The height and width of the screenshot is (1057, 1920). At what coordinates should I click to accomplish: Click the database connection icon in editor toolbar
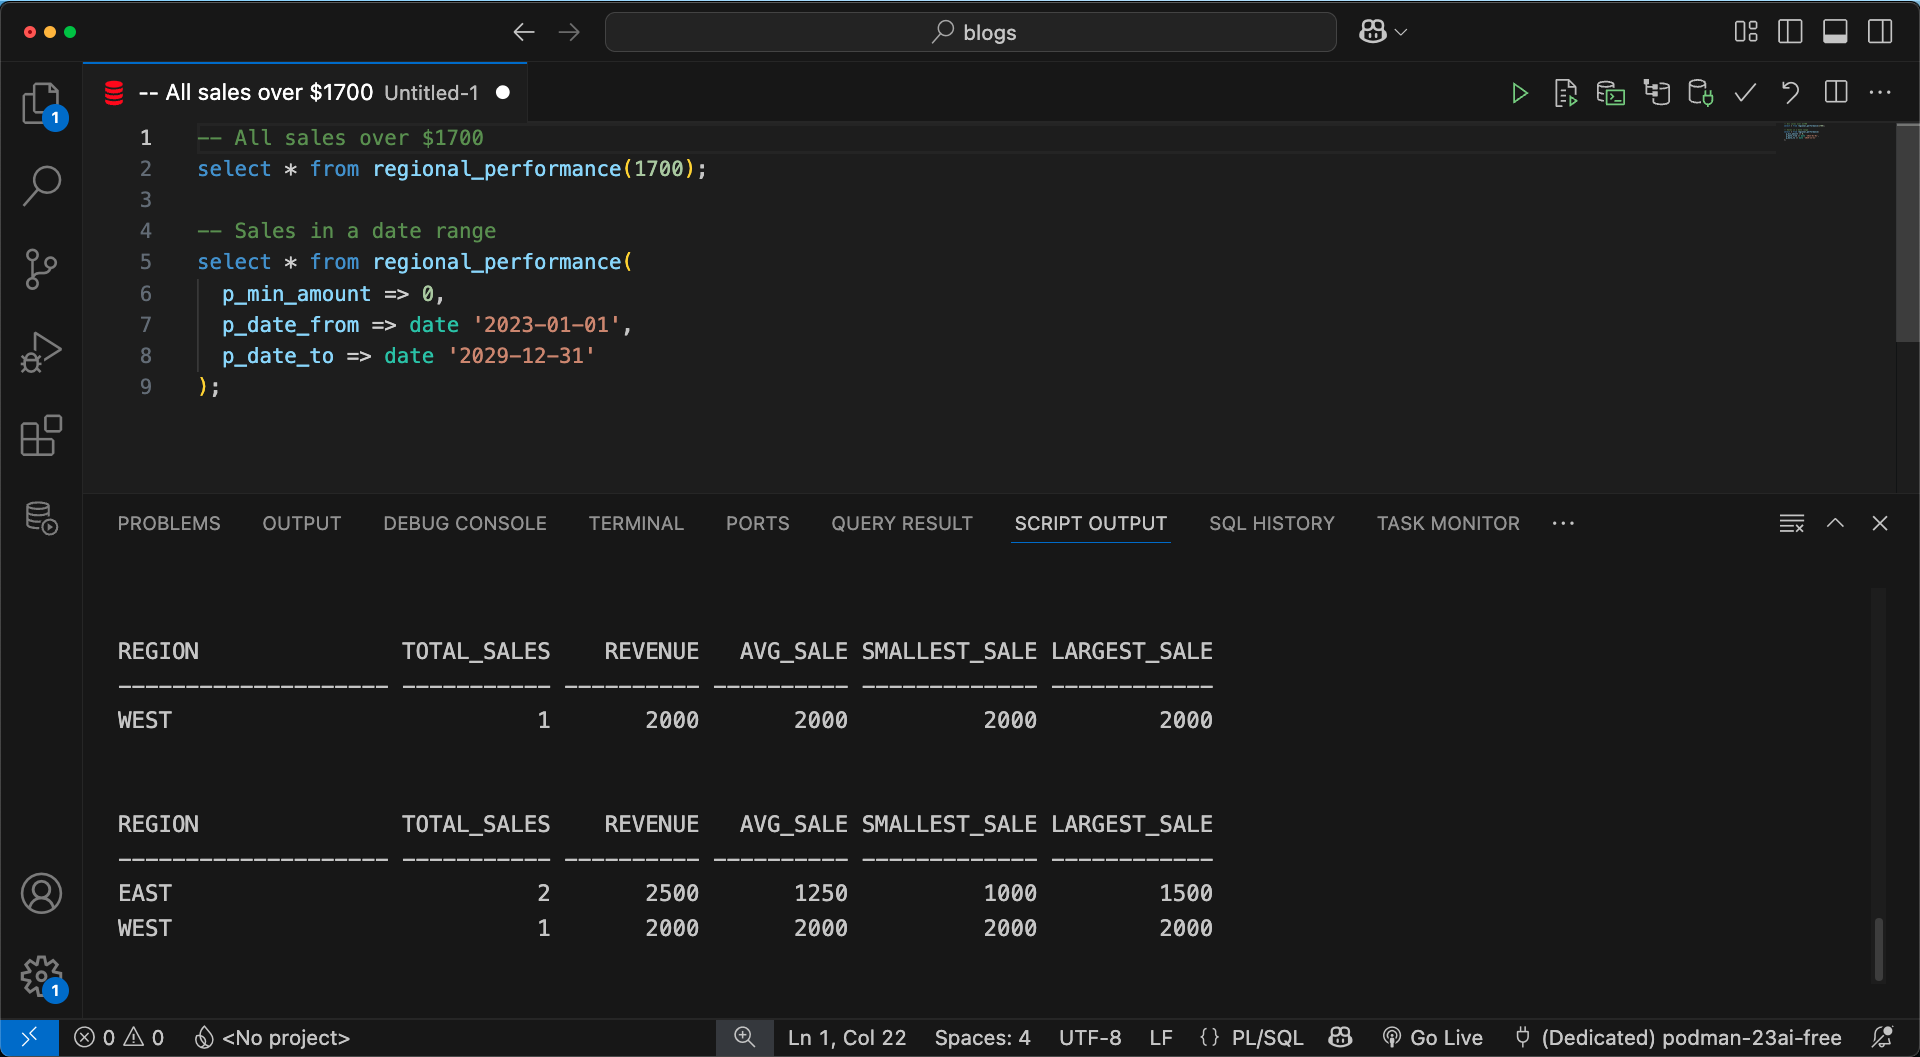(1700, 93)
